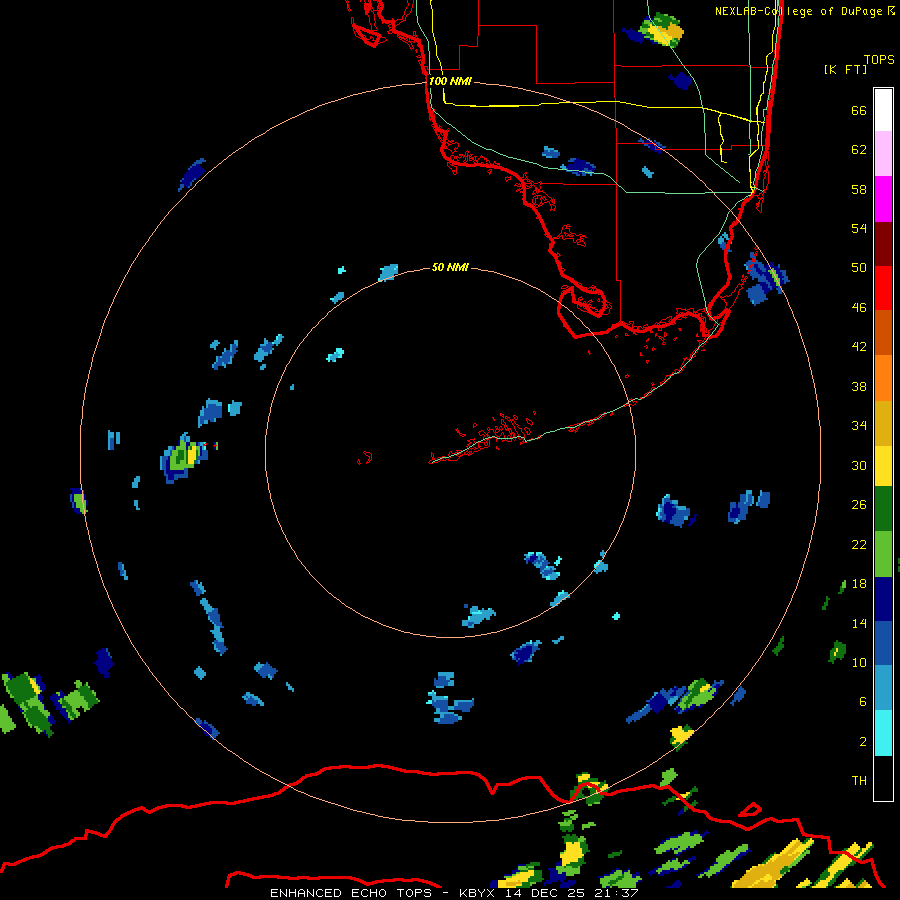Click the navy blue legend swatch
The width and height of the screenshot is (900, 900).
tap(883, 599)
